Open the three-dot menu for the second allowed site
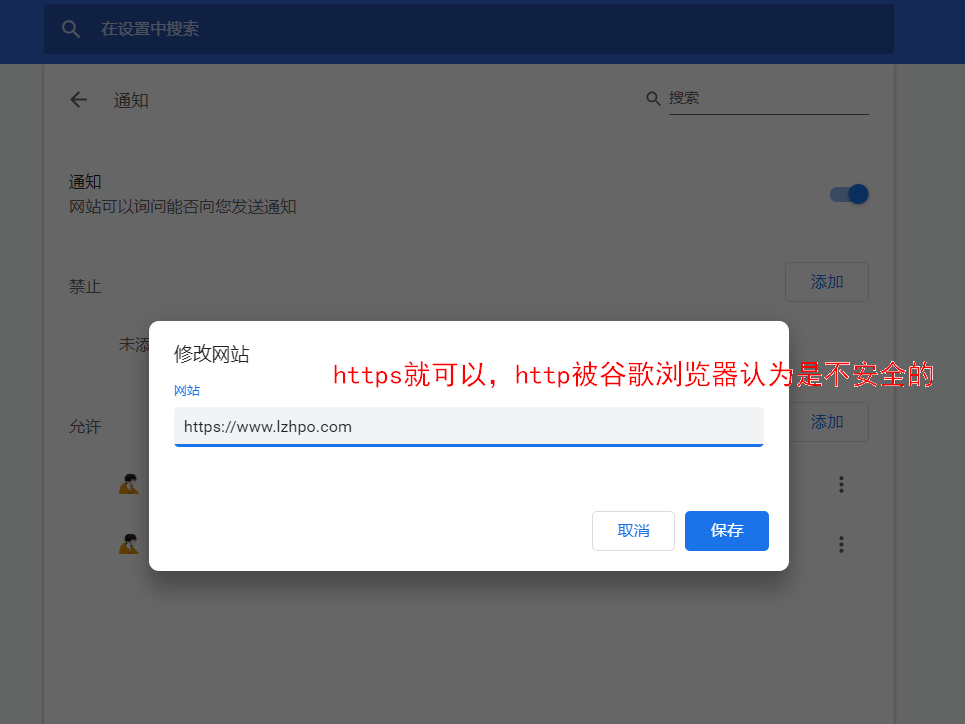The image size is (965, 724). 841,544
